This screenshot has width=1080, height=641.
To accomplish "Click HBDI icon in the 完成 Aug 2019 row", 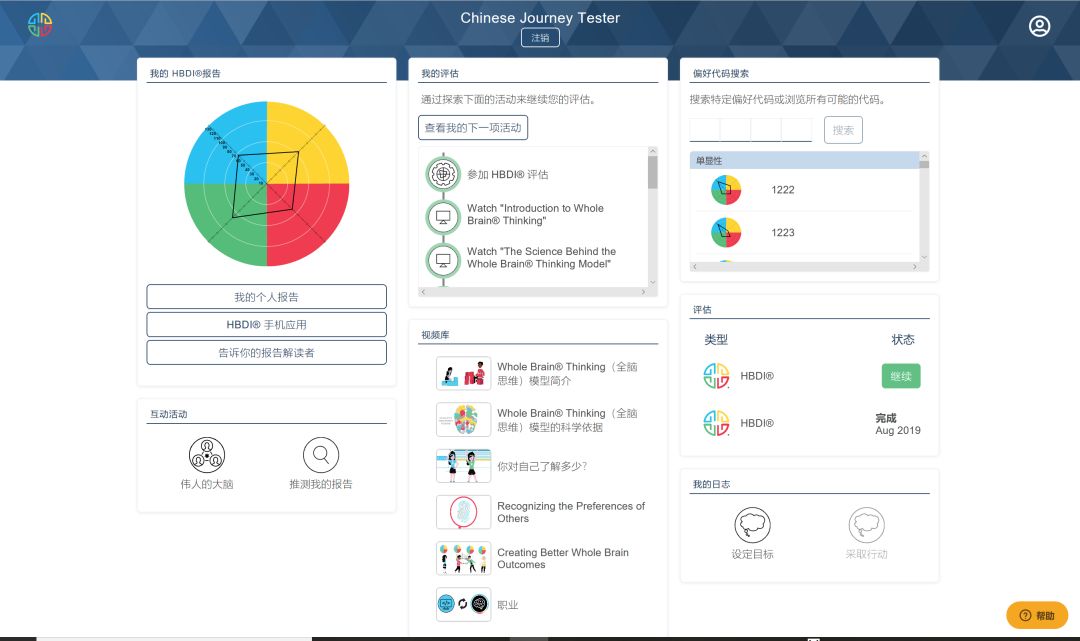I will [716, 423].
